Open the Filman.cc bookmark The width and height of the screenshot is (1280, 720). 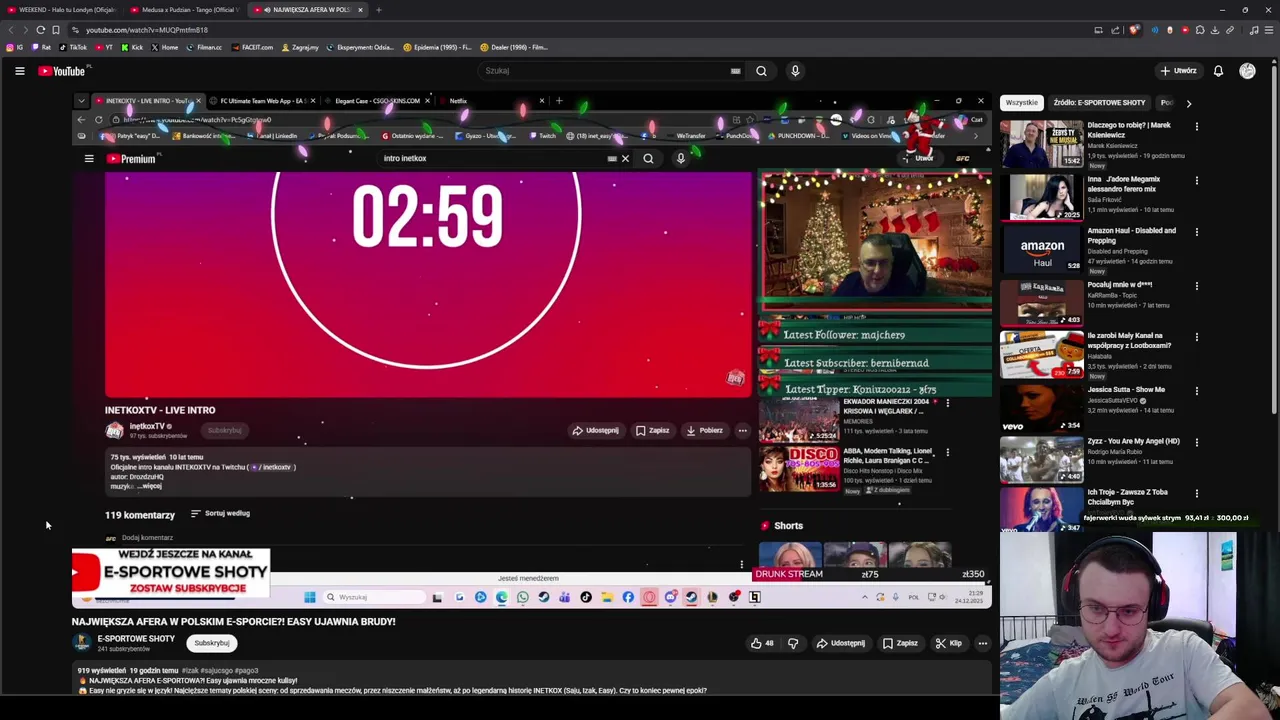(x=204, y=47)
